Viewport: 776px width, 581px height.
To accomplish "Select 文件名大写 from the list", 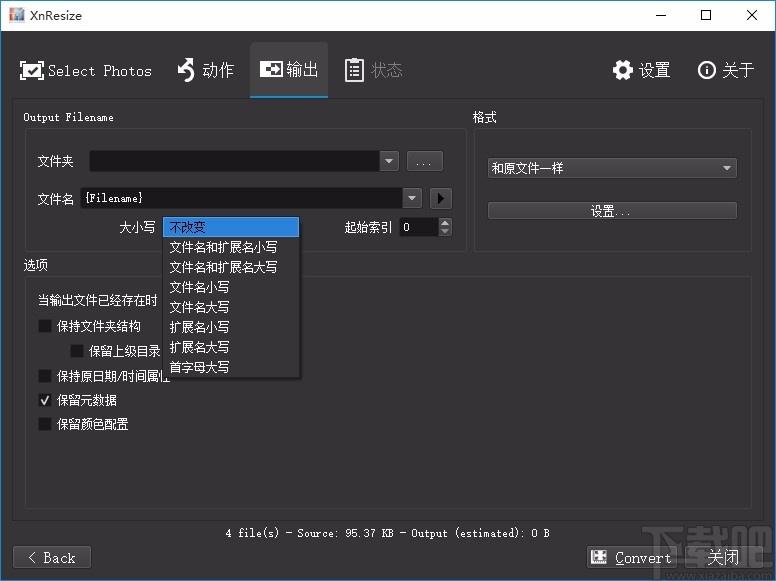I will (x=231, y=307).
